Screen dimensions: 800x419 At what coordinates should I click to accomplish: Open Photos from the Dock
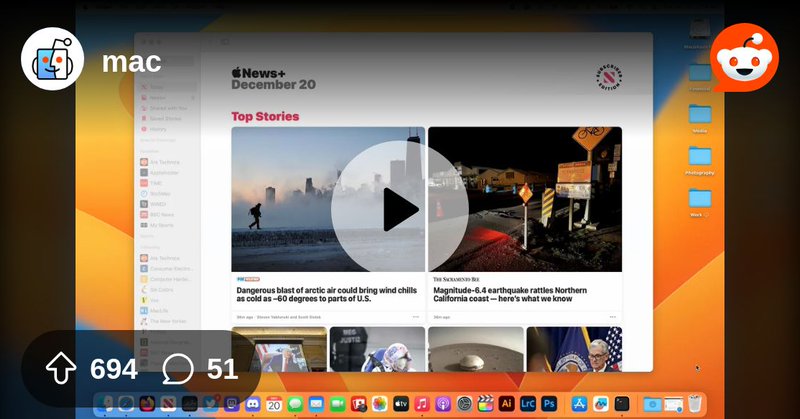click(380, 404)
